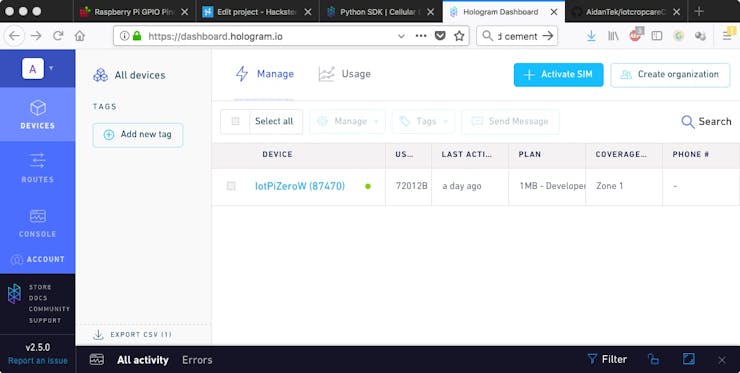This screenshot has height=373, width=740.
Task: Click the browser search box
Action: tap(517, 36)
